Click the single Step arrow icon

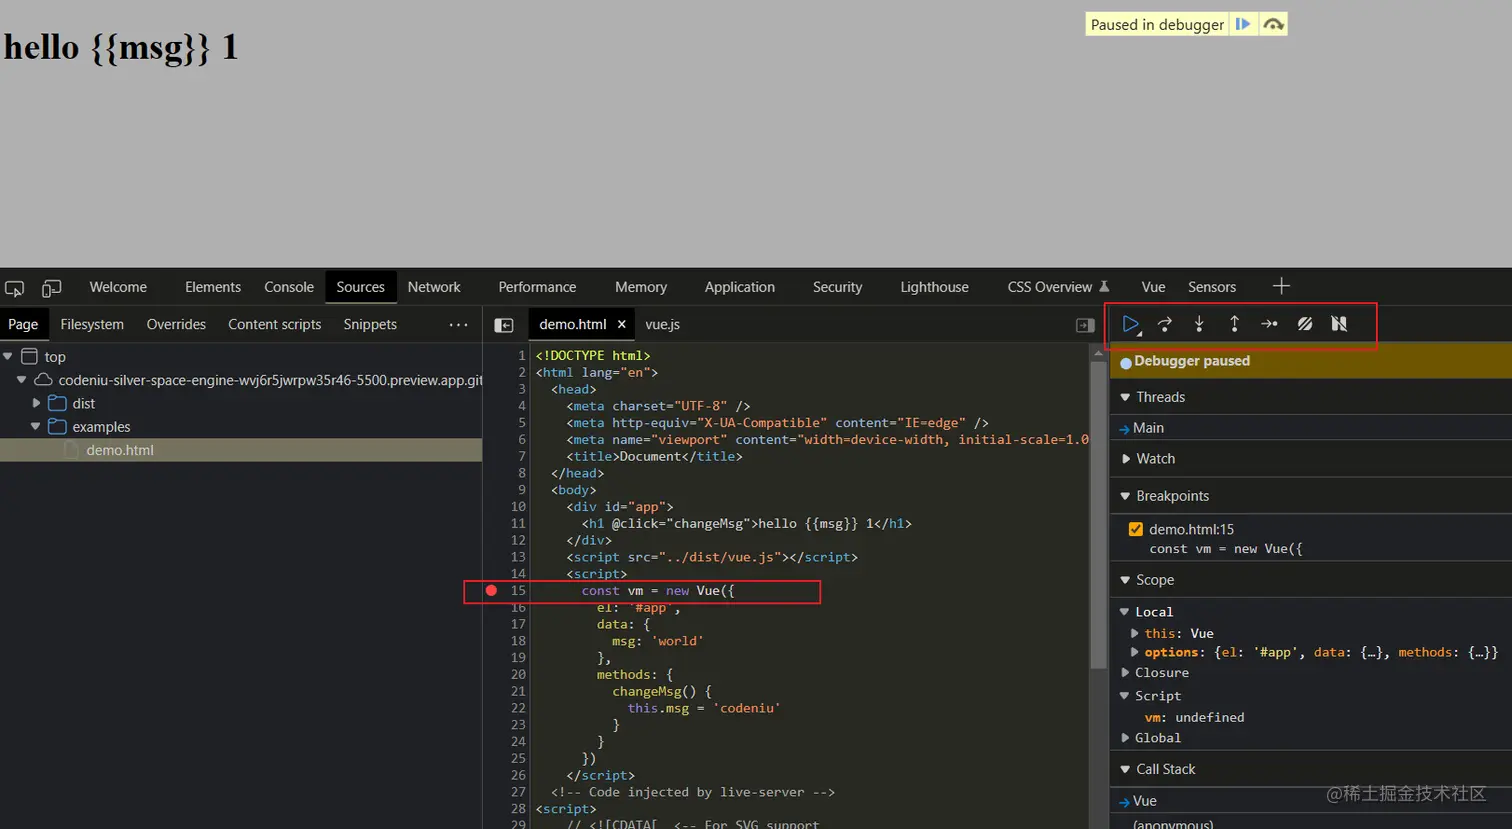tap(1269, 324)
